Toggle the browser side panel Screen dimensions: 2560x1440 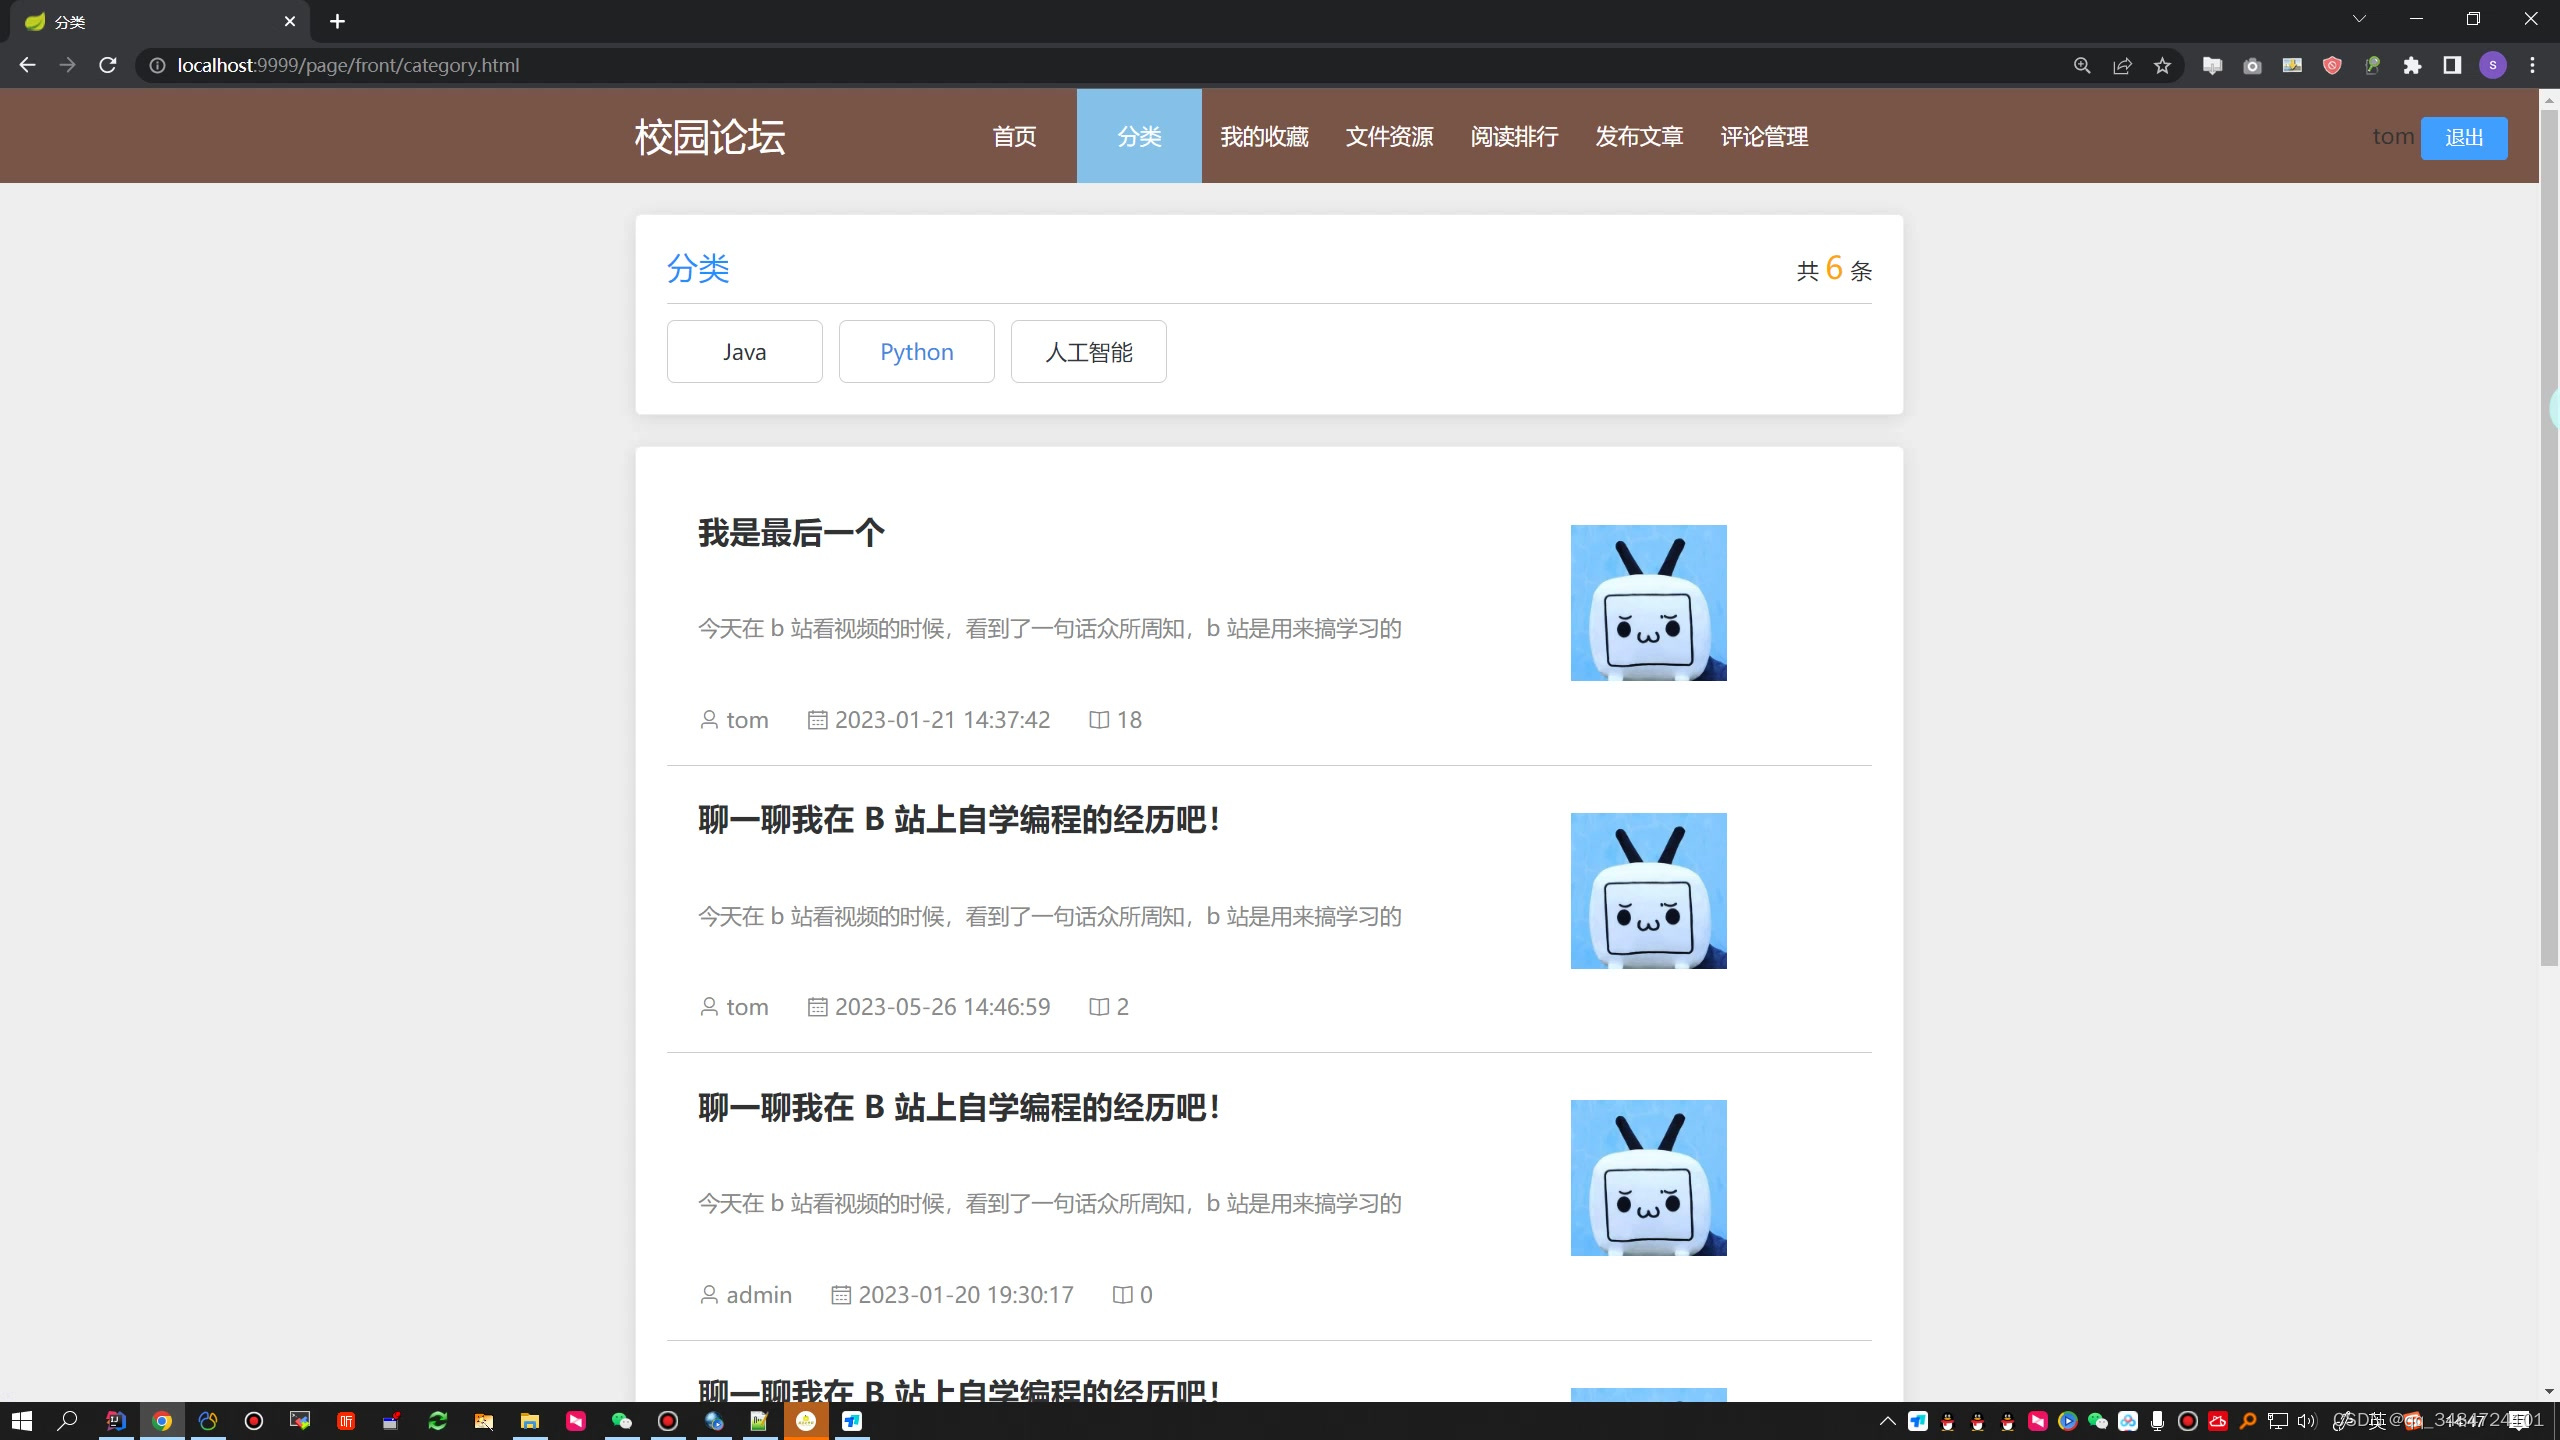click(2452, 65)
